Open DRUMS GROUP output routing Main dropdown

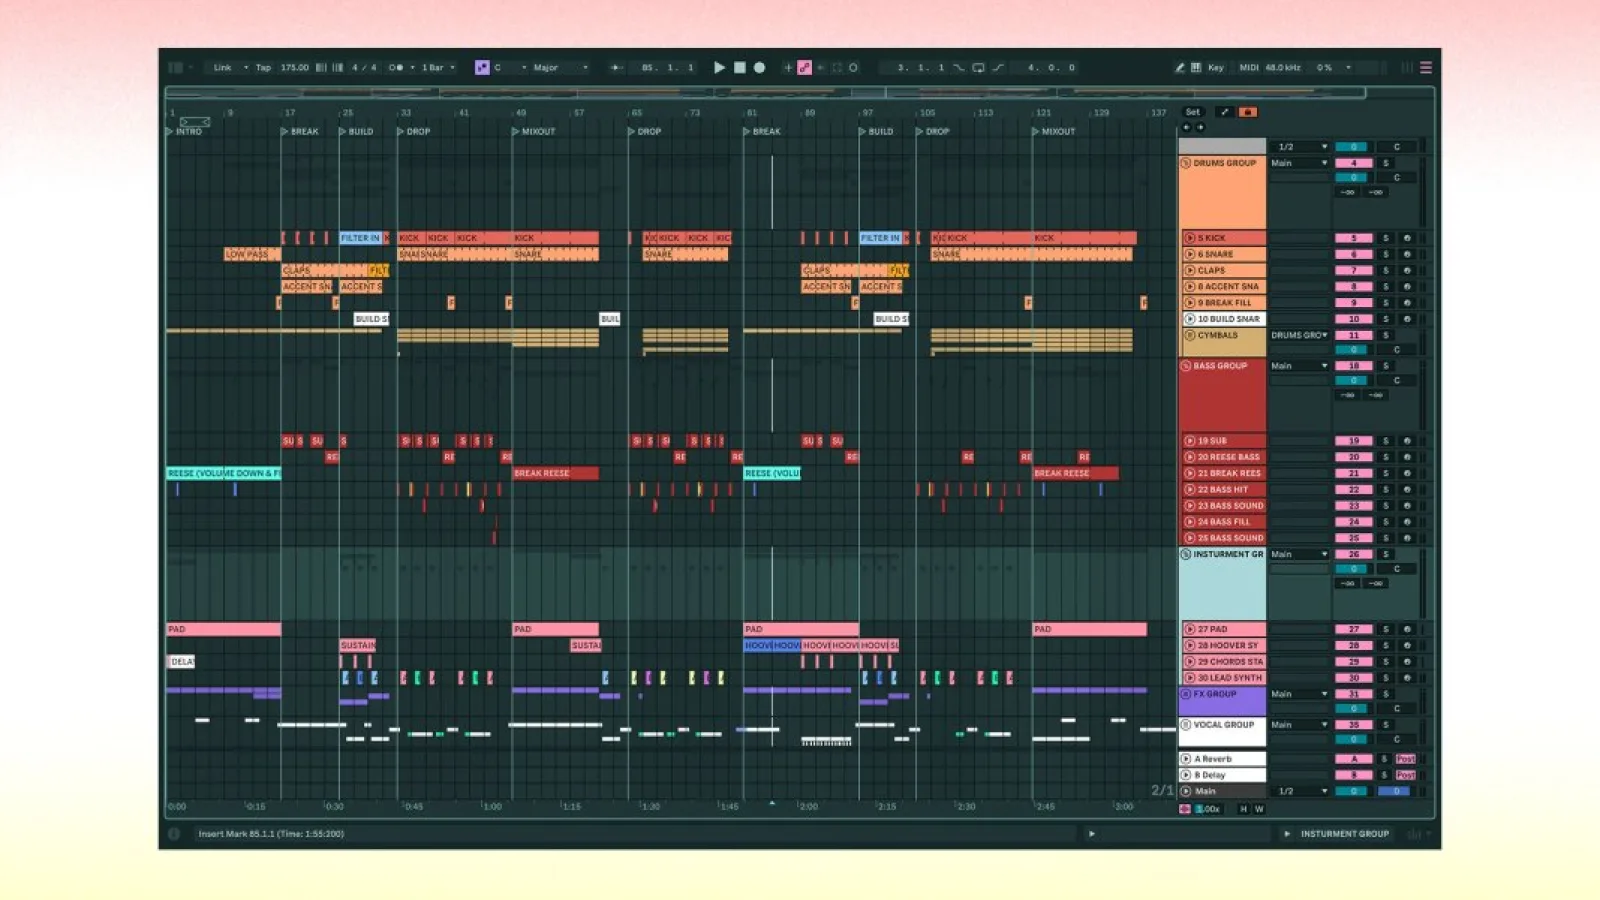1299,163
